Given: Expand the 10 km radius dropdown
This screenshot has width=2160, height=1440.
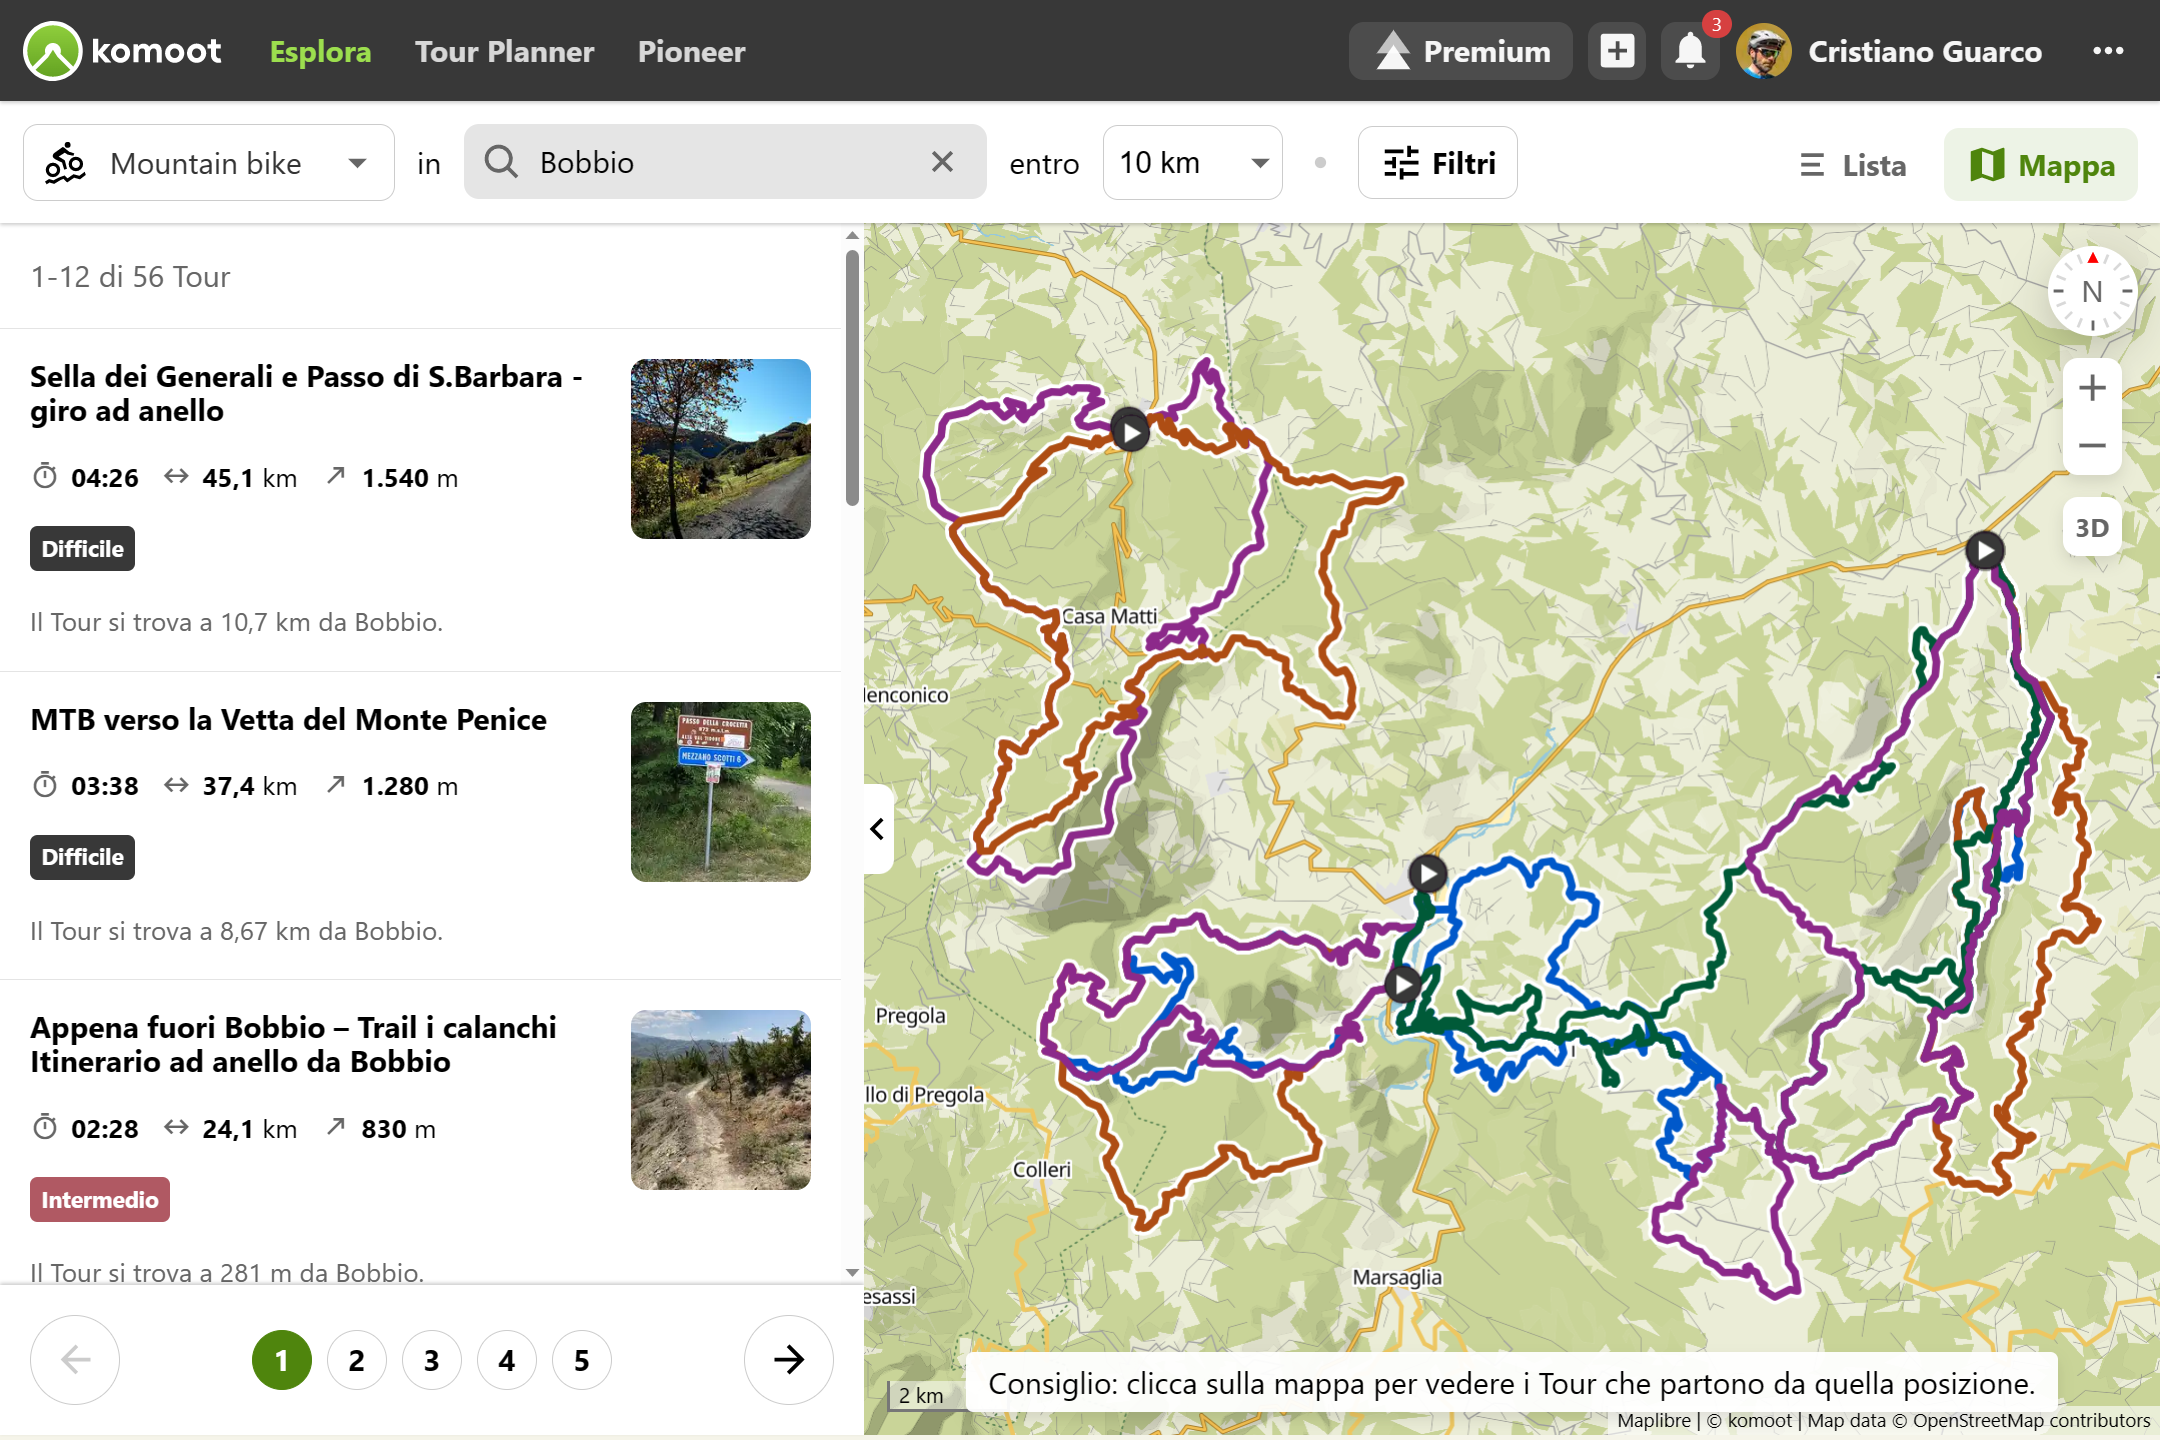Looking at the screenshot, I should (1192, 162).
